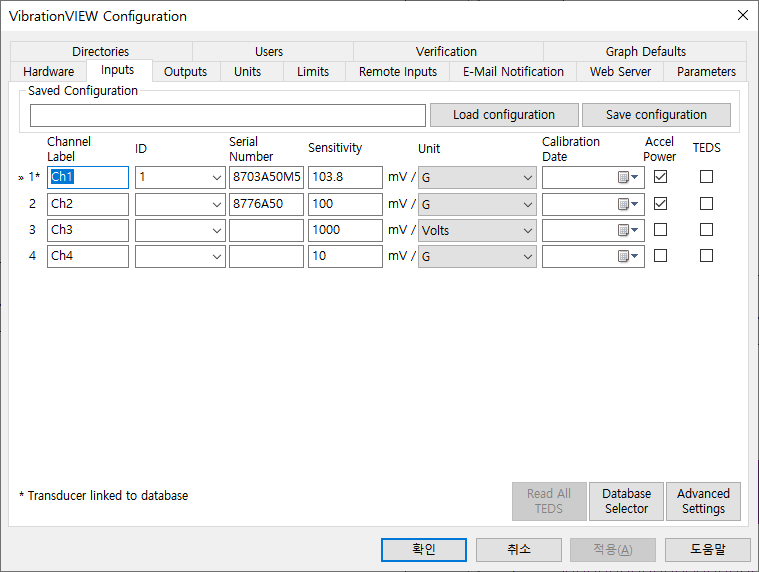The width and height of the screenshot is (759, 572).
Task: Open the Unit dropdown for channel 2
Action: click(x=477, y=205)
